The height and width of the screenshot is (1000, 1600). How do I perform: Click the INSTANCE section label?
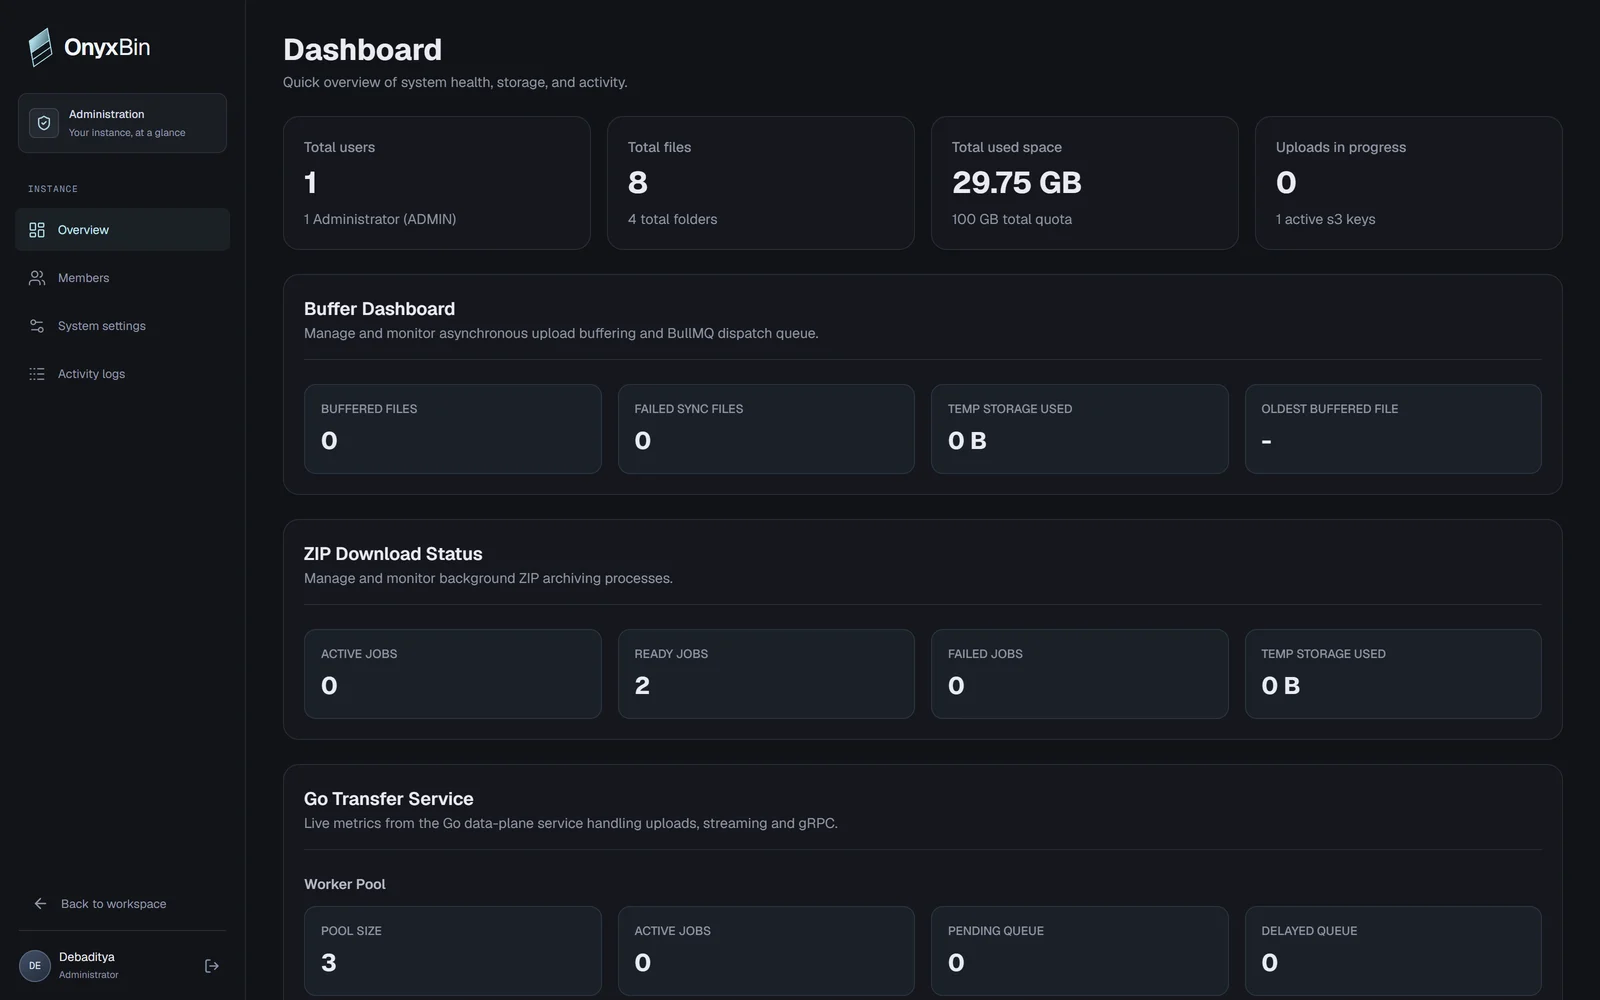53,189
